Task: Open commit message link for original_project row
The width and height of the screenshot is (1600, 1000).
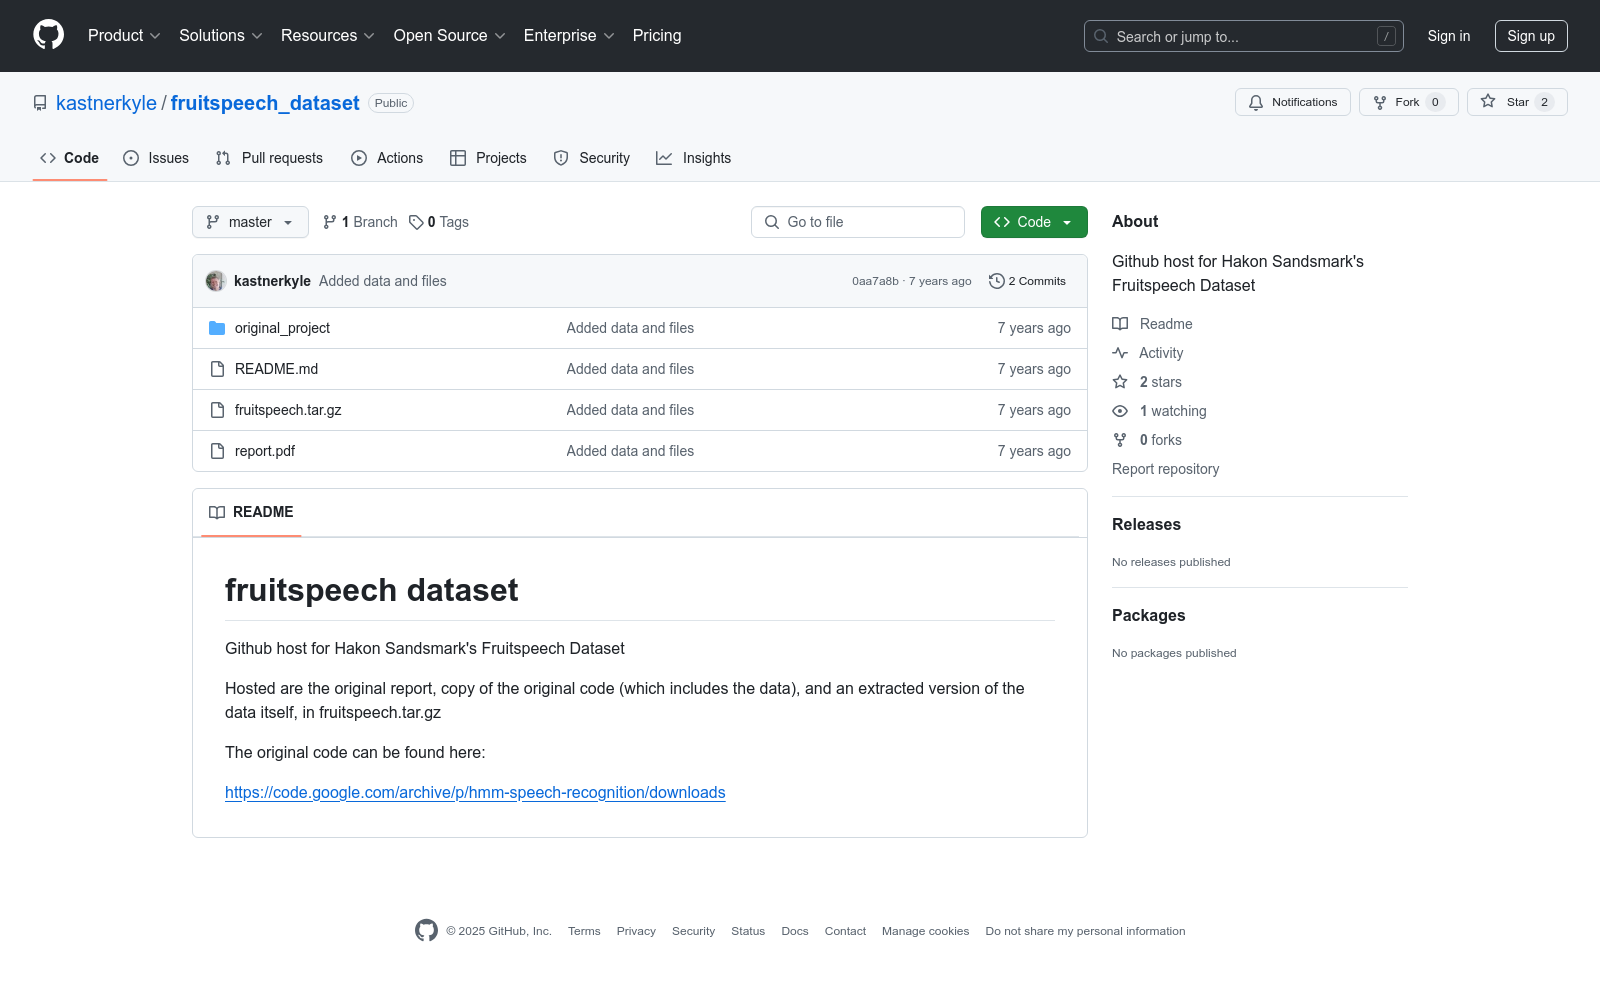Action: click(x=630, y=328)
